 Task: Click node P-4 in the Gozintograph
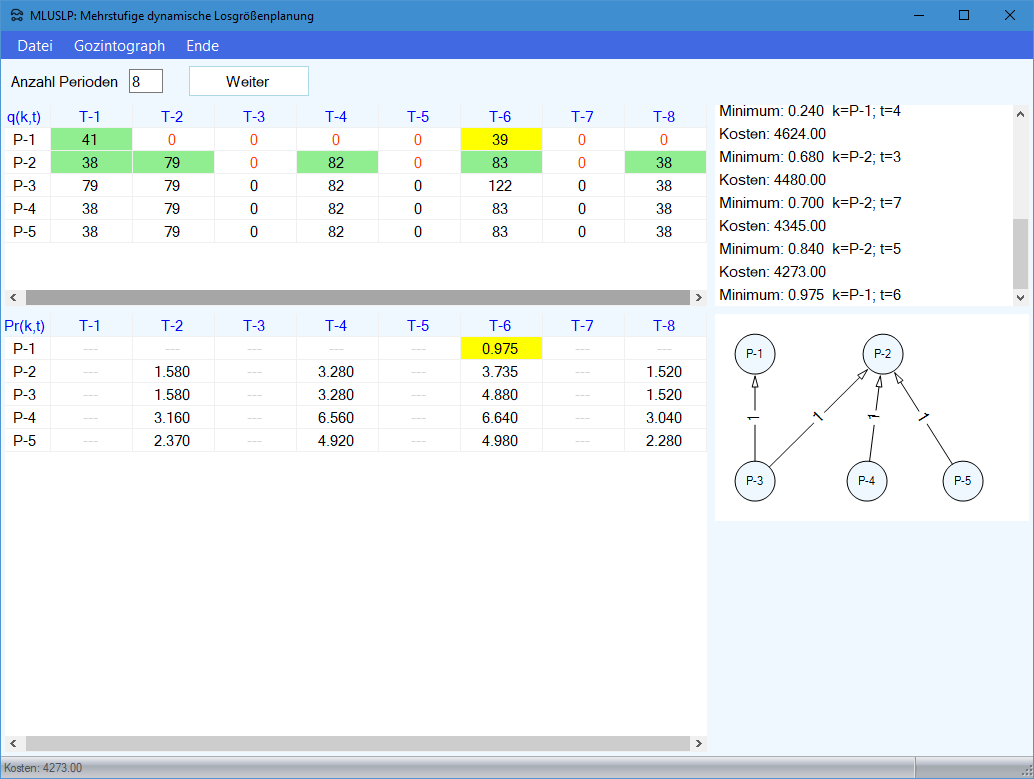pyautogui.click(x=867, y=481)
